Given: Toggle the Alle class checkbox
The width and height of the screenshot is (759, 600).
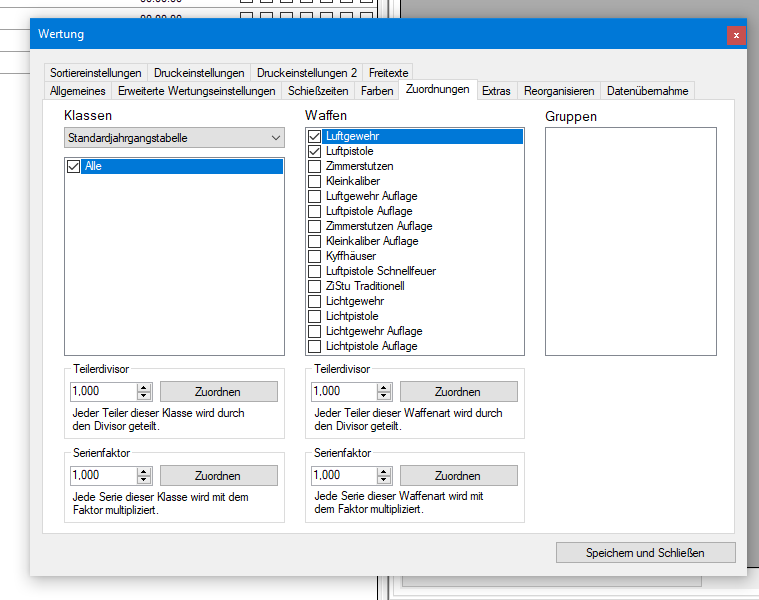Looking at the screenshot, I should pyautogui.click(x=73, y=167).
